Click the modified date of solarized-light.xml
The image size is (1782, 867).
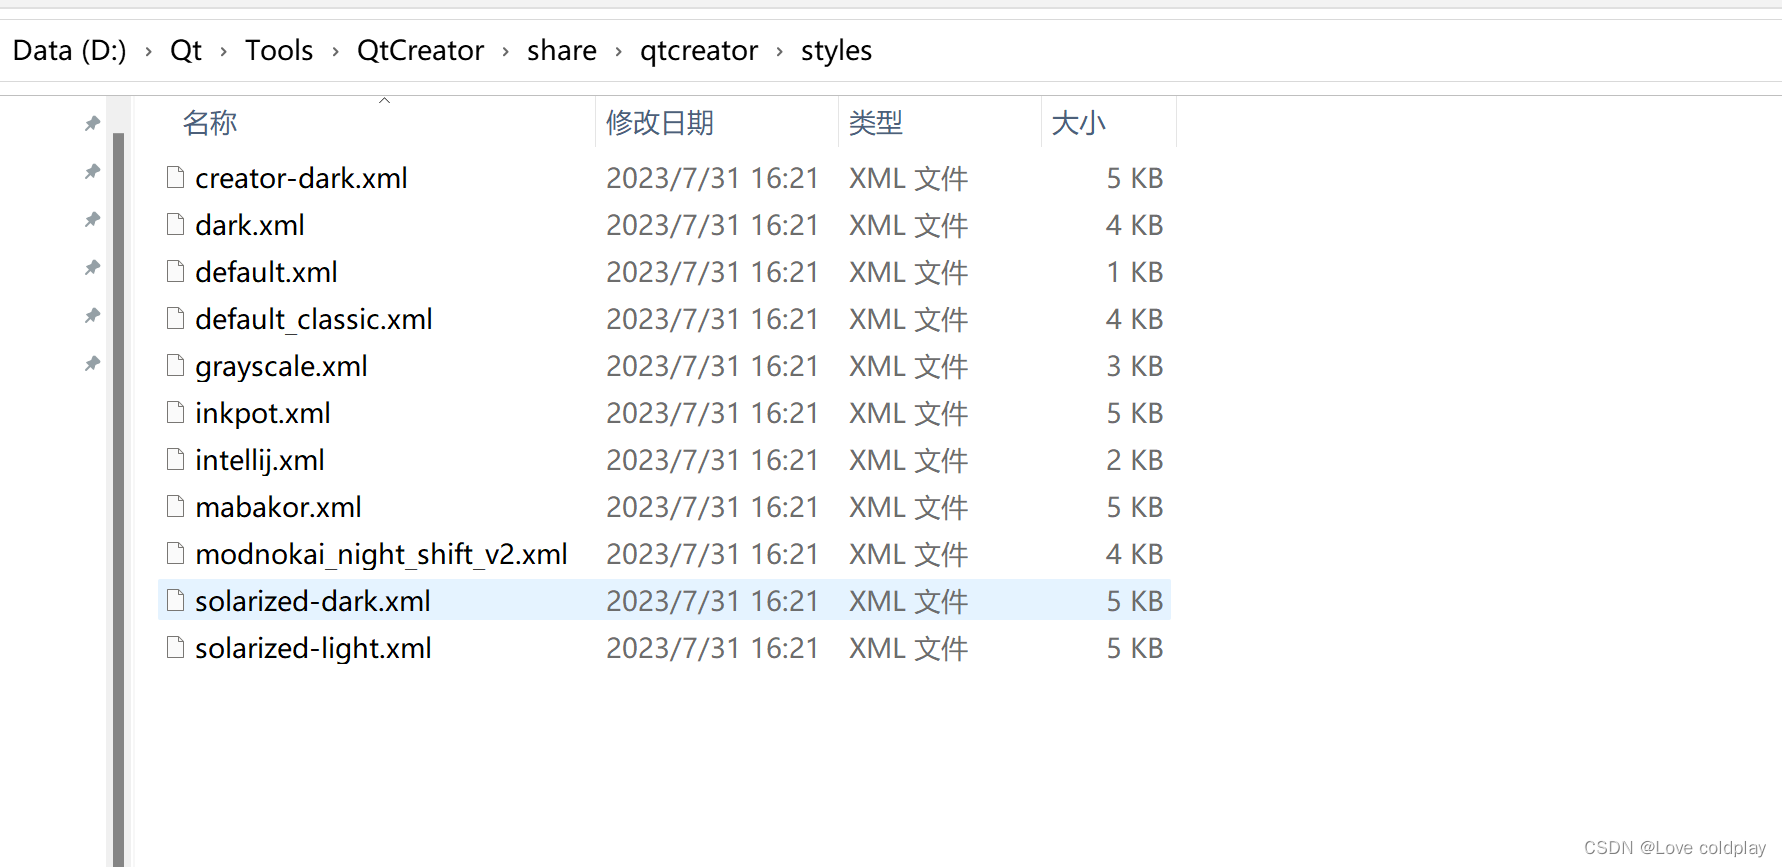[712, 648]
